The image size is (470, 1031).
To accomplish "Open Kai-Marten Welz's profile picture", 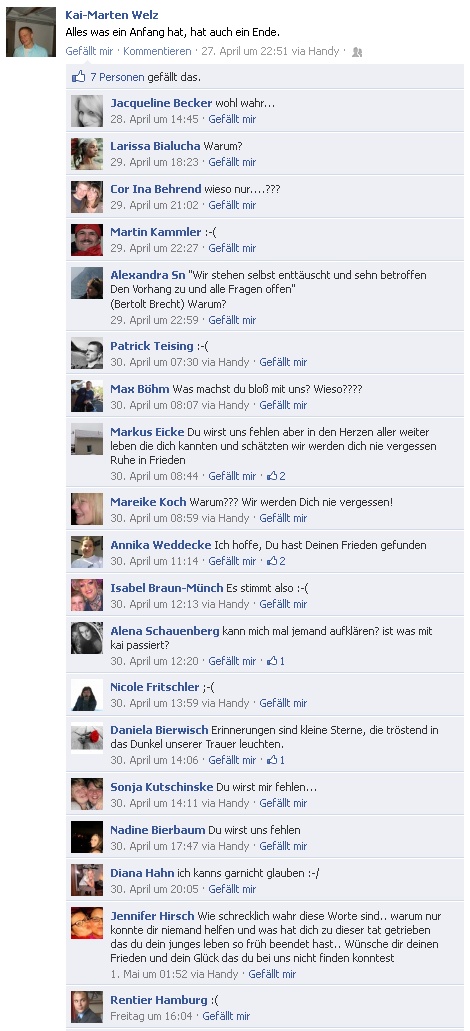I will (x=31, y=32).
